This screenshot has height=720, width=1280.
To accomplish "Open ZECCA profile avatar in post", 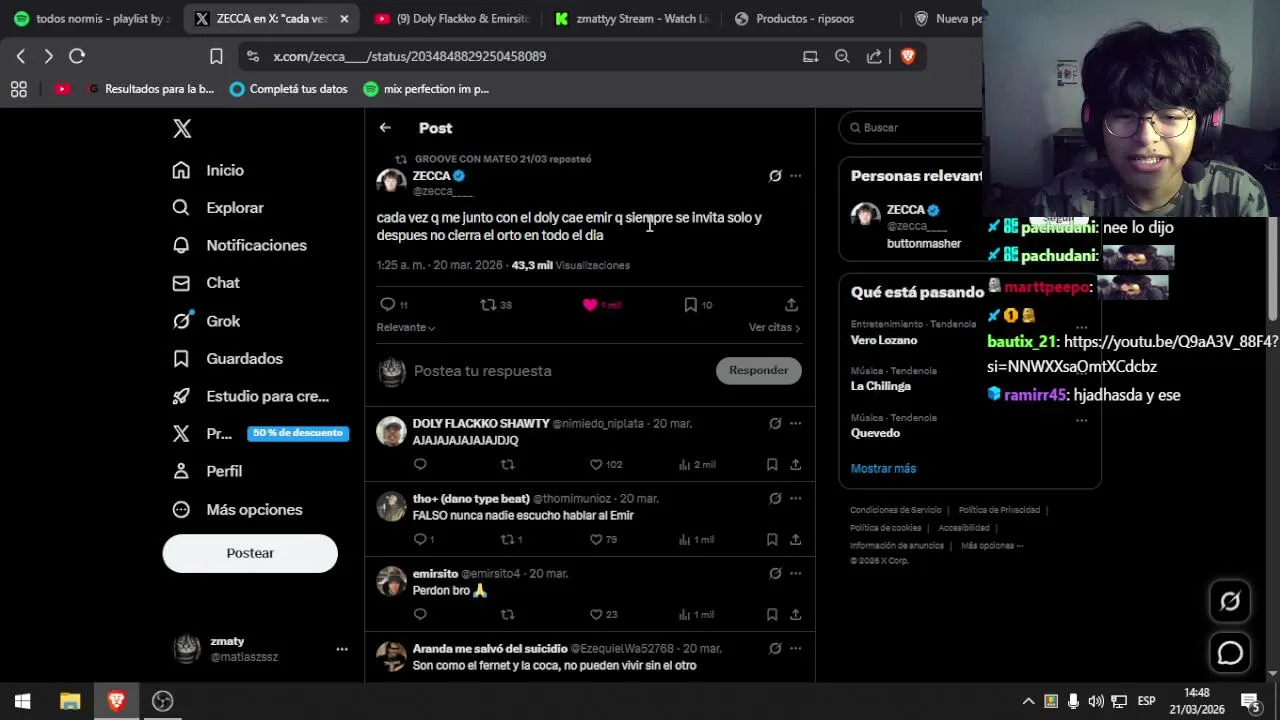I will [x=391, y=183].
